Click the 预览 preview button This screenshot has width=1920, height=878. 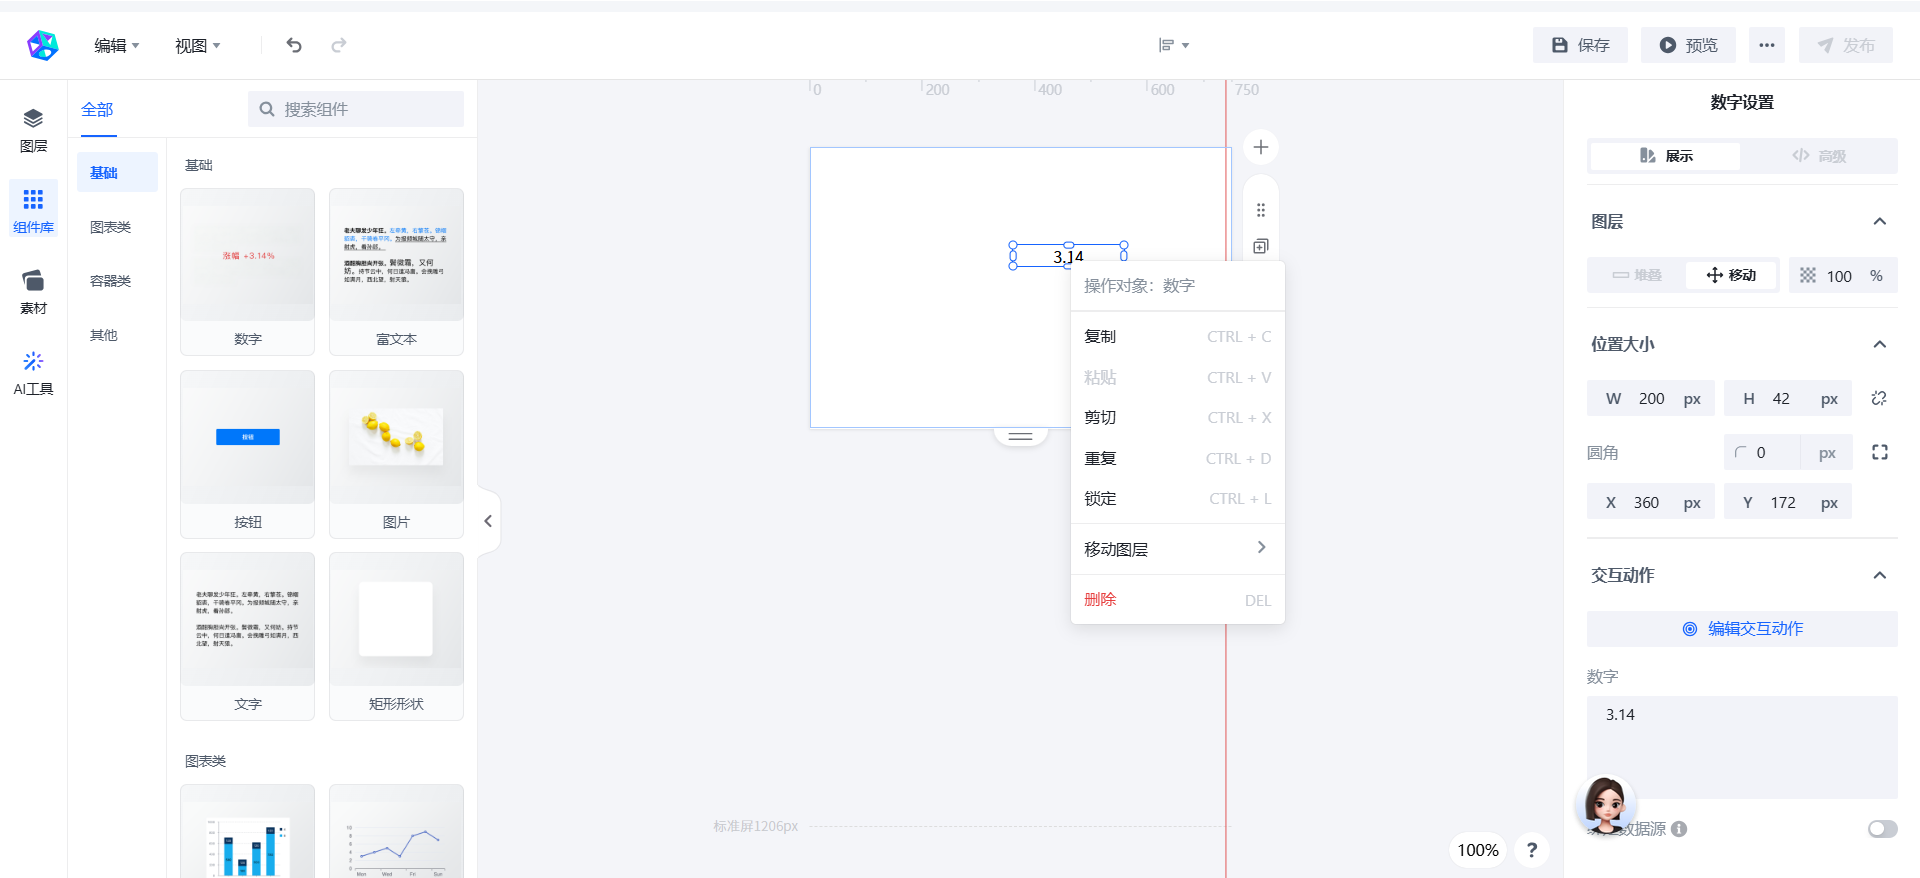click(1688, 45)
